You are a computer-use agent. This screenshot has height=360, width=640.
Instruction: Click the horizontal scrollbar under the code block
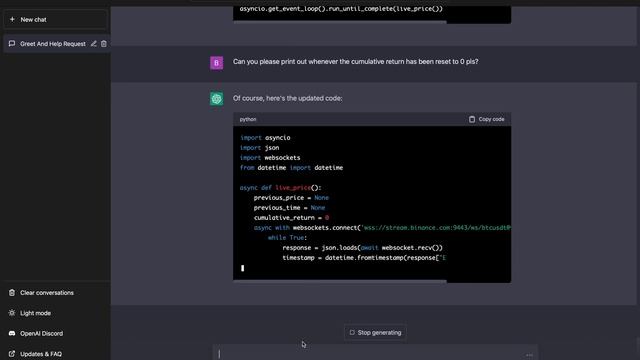coord(340,281)
